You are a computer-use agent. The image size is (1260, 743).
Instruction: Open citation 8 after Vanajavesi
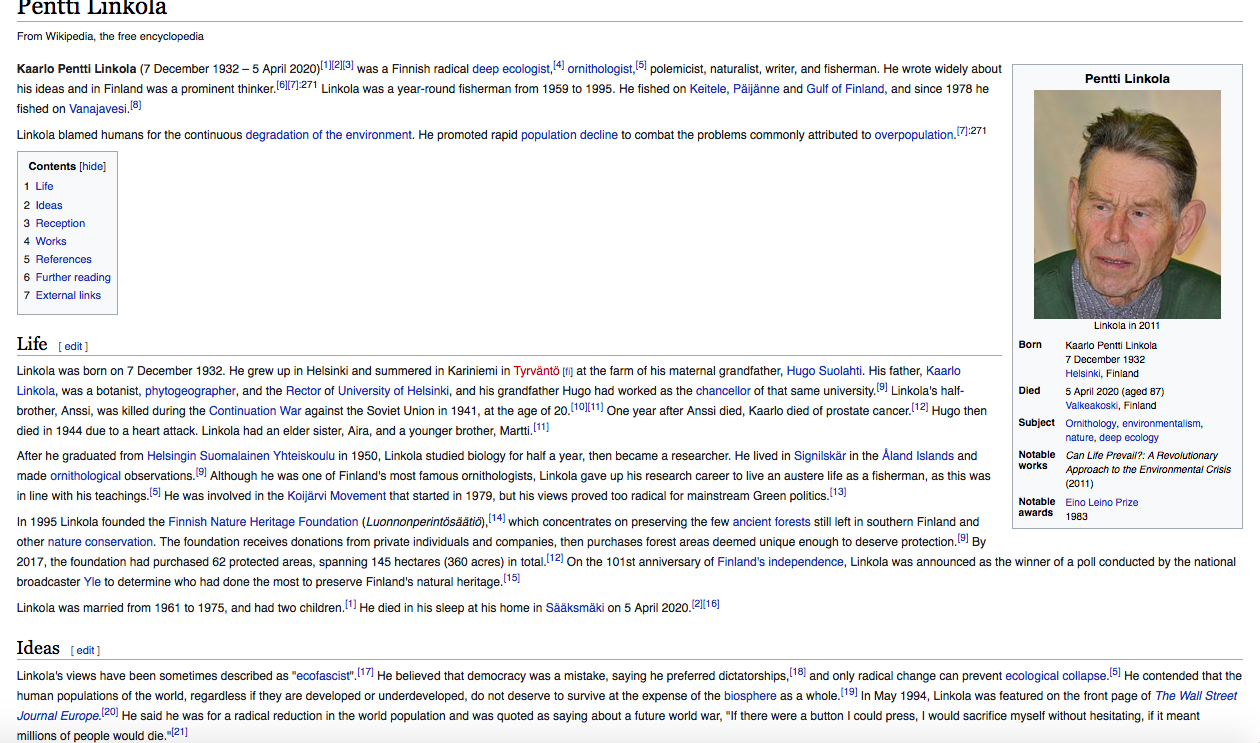(135, 105)
